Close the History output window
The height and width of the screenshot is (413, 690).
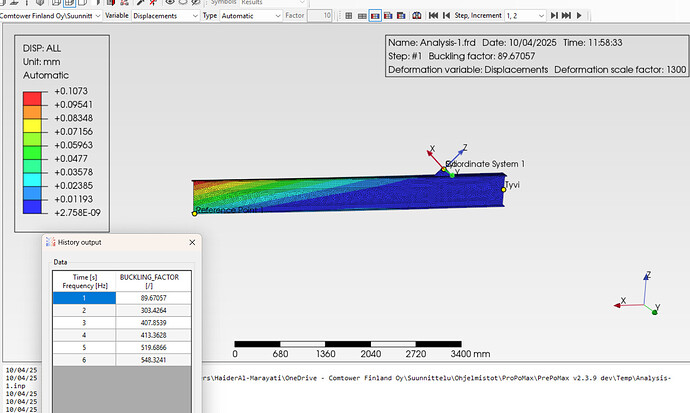point(191,242)
